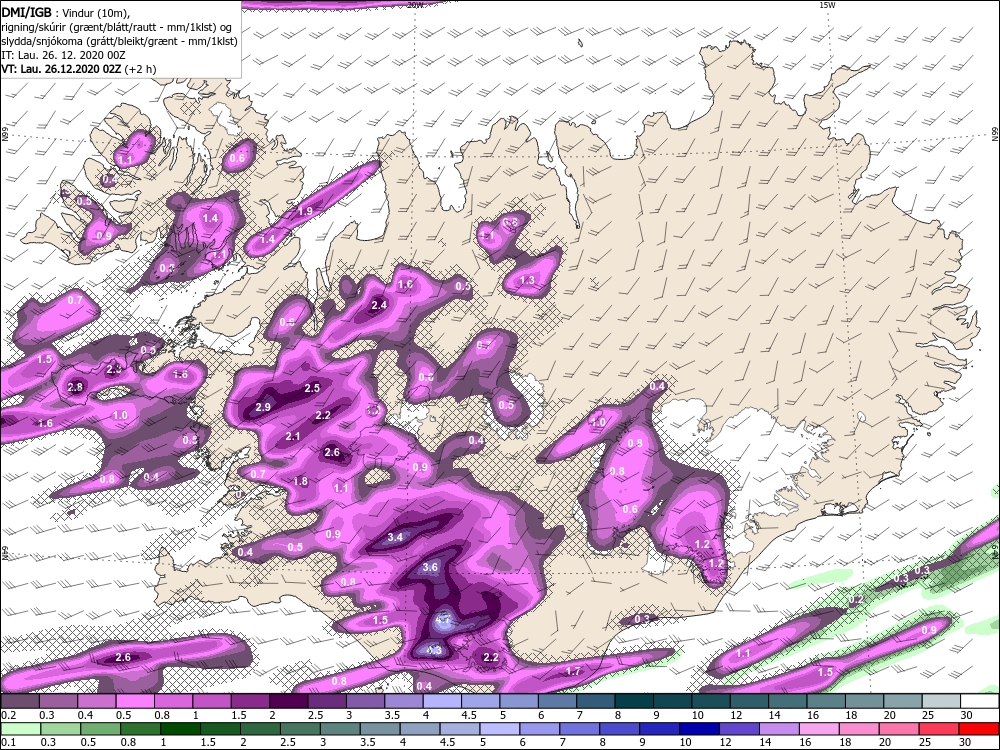The image size is (1000, 750).
Task: Click the 2.1 precipitation value on the map
Action: pos(293,436)
